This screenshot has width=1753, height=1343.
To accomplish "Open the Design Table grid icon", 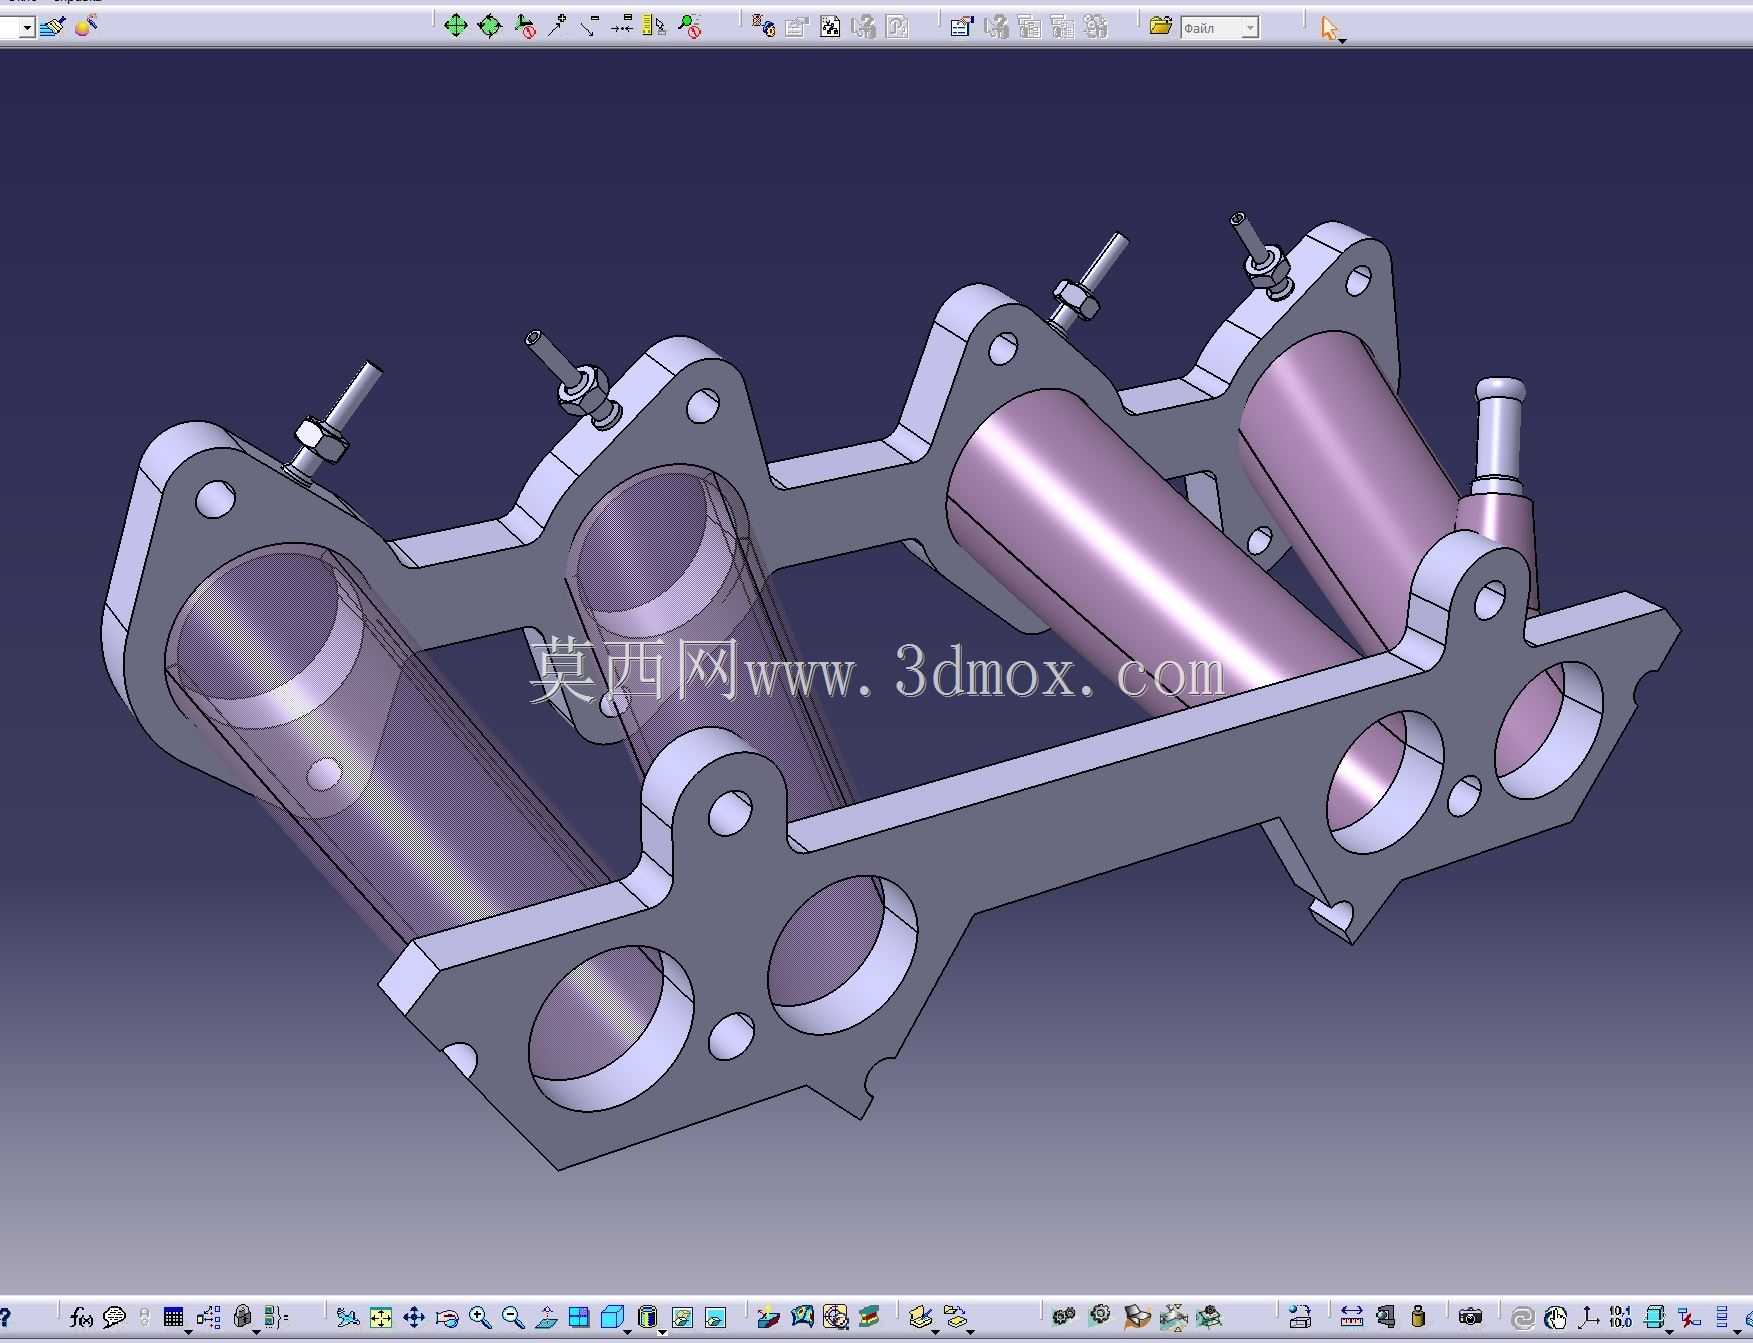I will tap(173, 1318).
